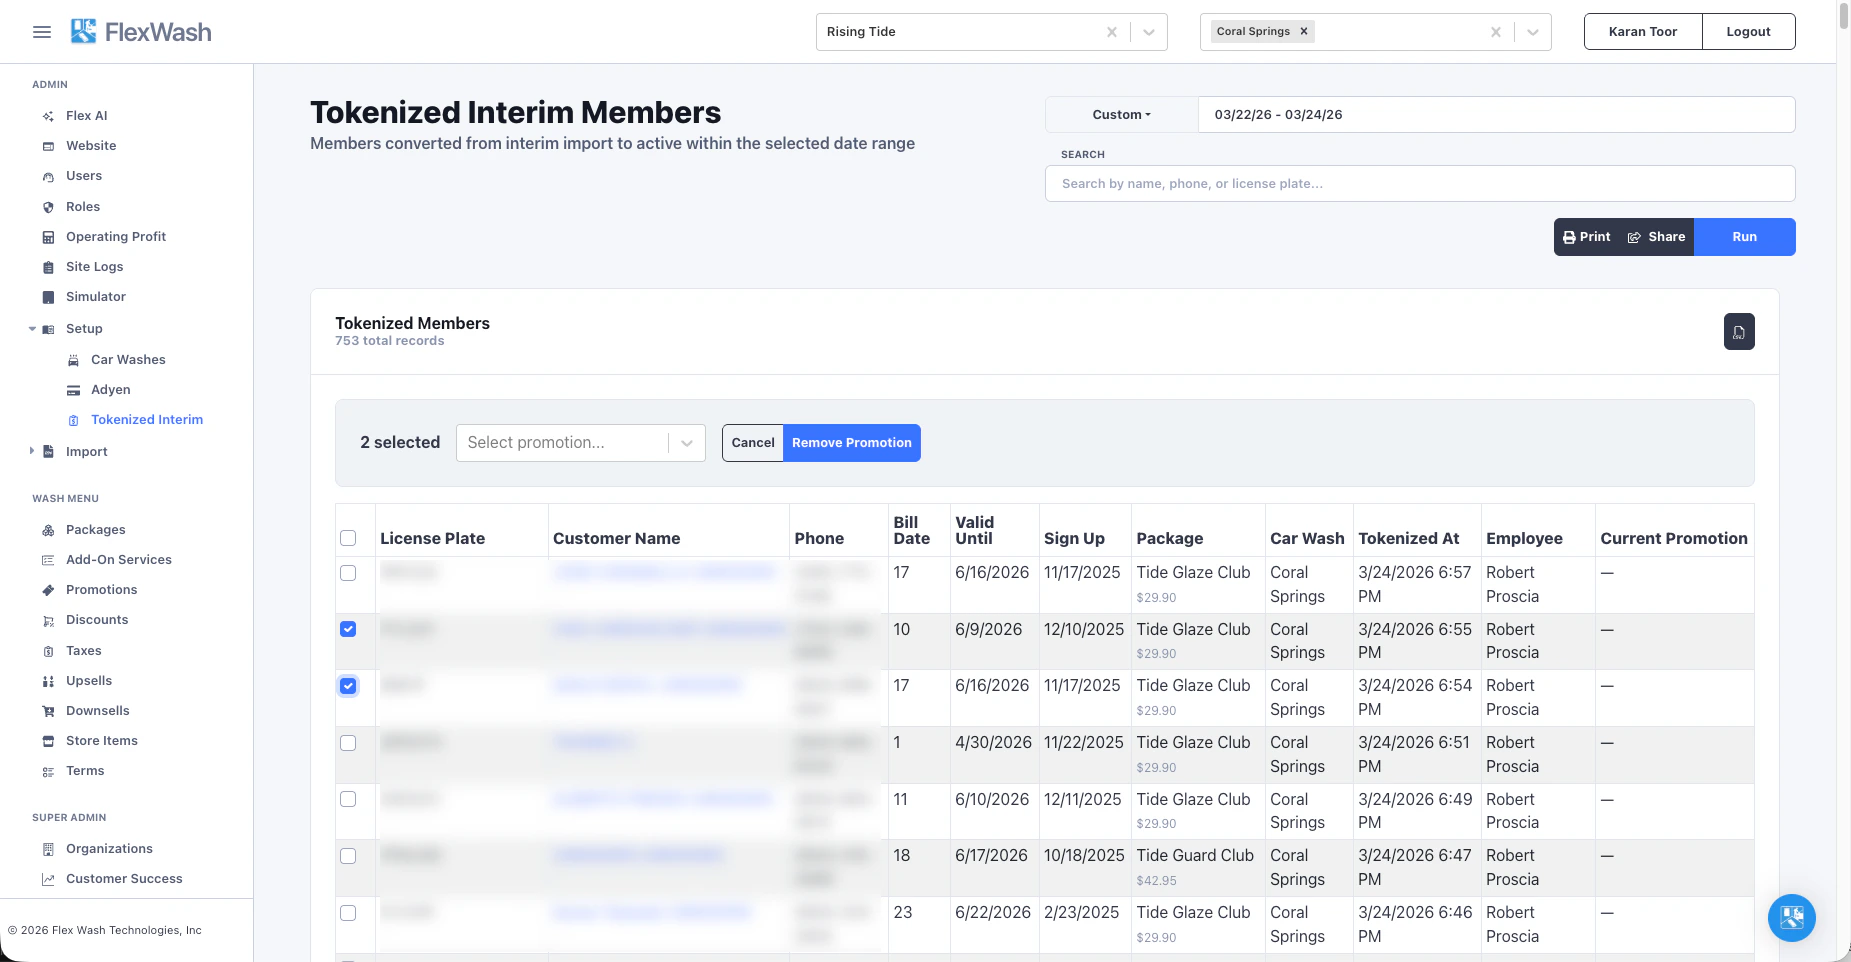This screenshot has height=962, width=1851.
Task: Clear all selected car wash locations
Action: tap(1496, 32)
